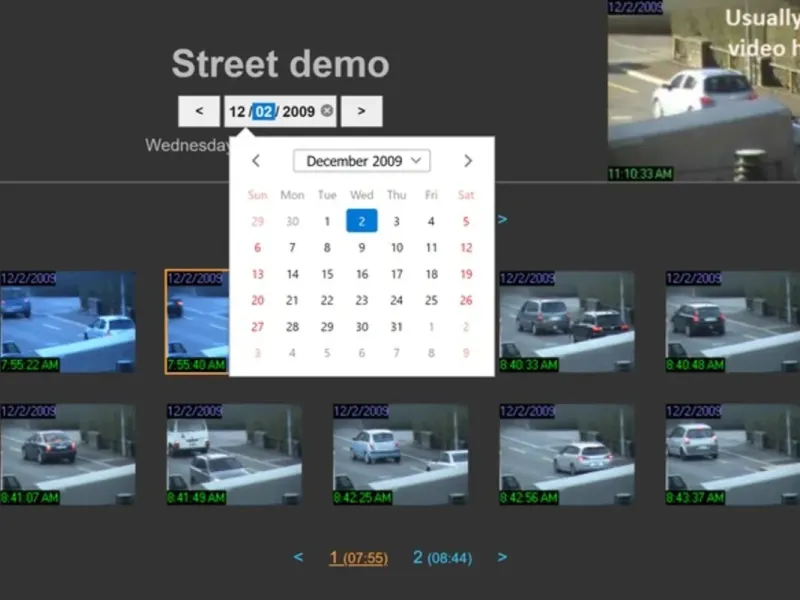
Task: Select greyed November 29 in the calendar
Action: (x=258, y=221)
